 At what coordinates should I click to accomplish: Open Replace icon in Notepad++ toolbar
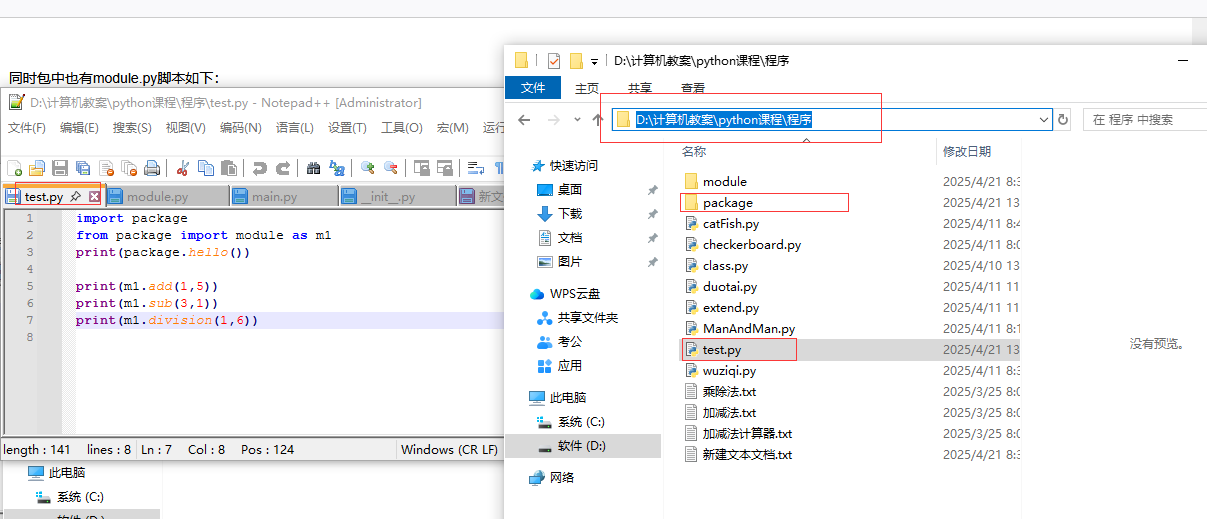click(337, 168)
